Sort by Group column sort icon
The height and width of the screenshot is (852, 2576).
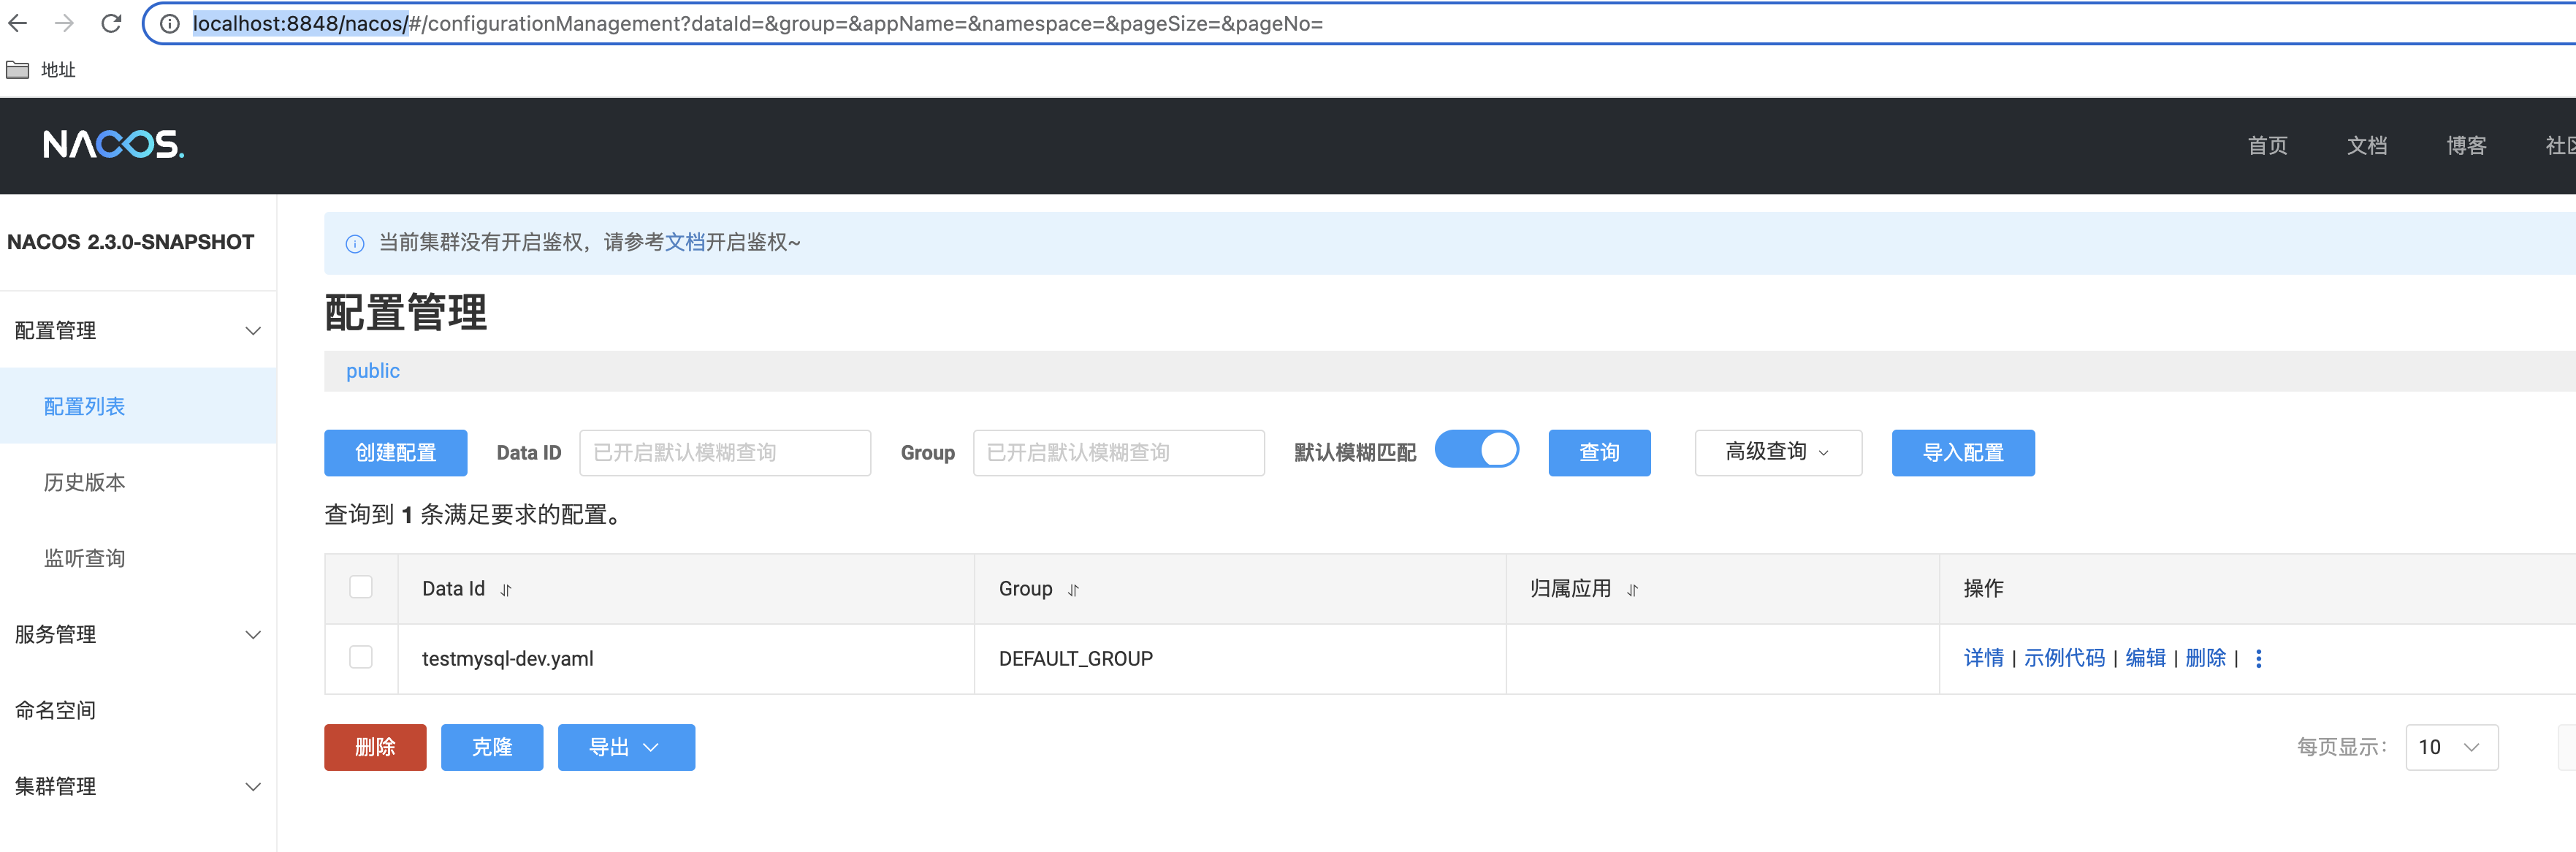click(1073, 590)
